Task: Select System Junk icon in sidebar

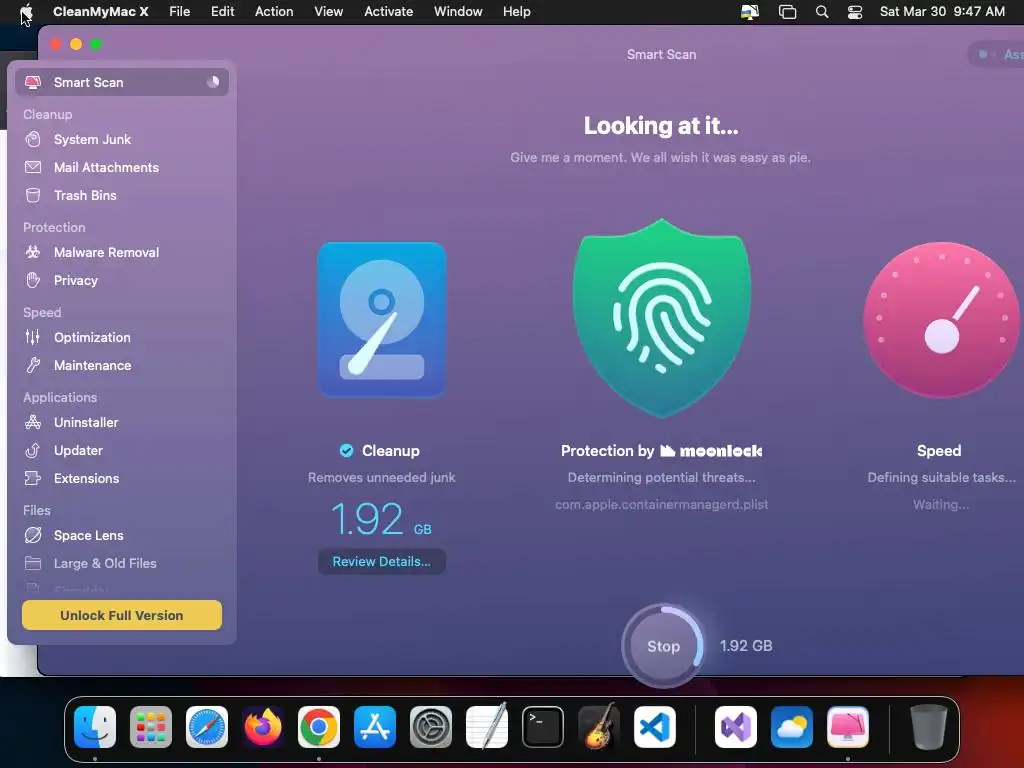Action: (33, 139)
